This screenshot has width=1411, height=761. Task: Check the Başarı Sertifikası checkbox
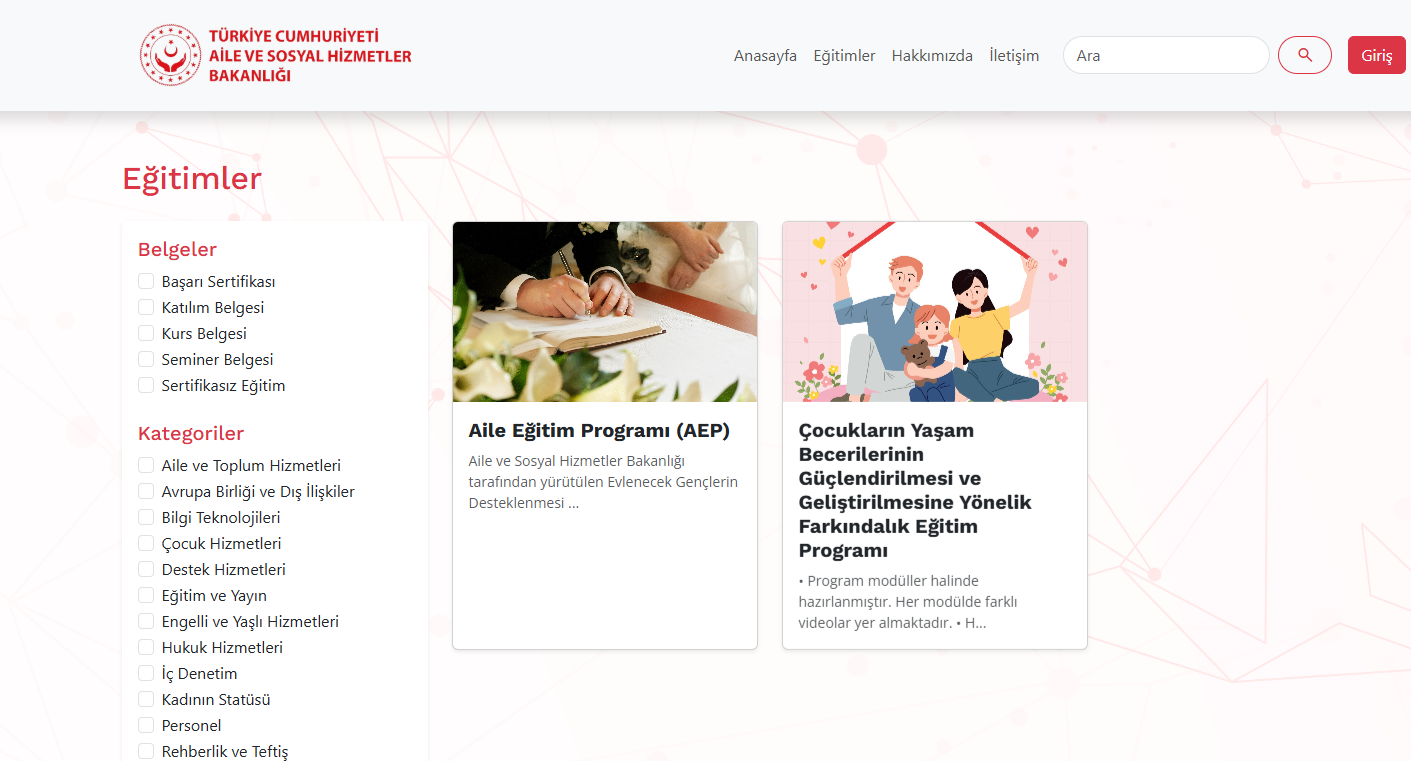(x=146, y=282)
